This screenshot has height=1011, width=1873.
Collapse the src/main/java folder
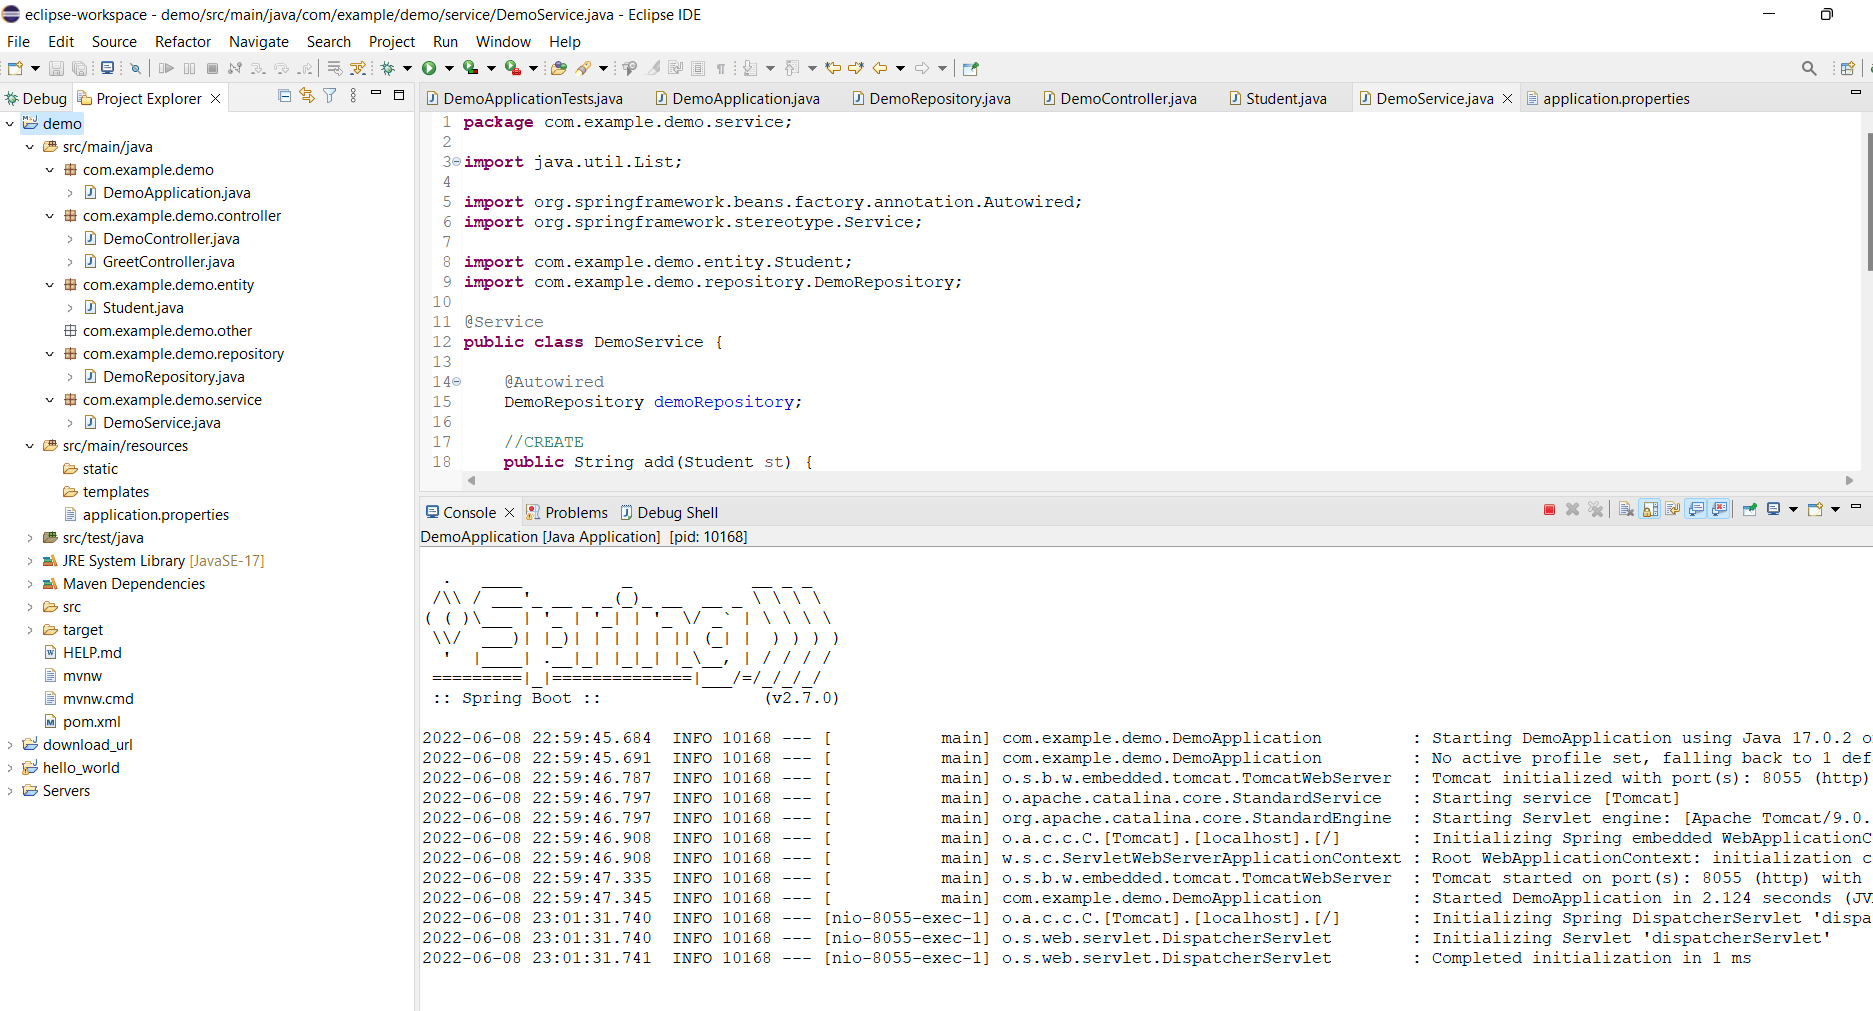tap(30, 147)
